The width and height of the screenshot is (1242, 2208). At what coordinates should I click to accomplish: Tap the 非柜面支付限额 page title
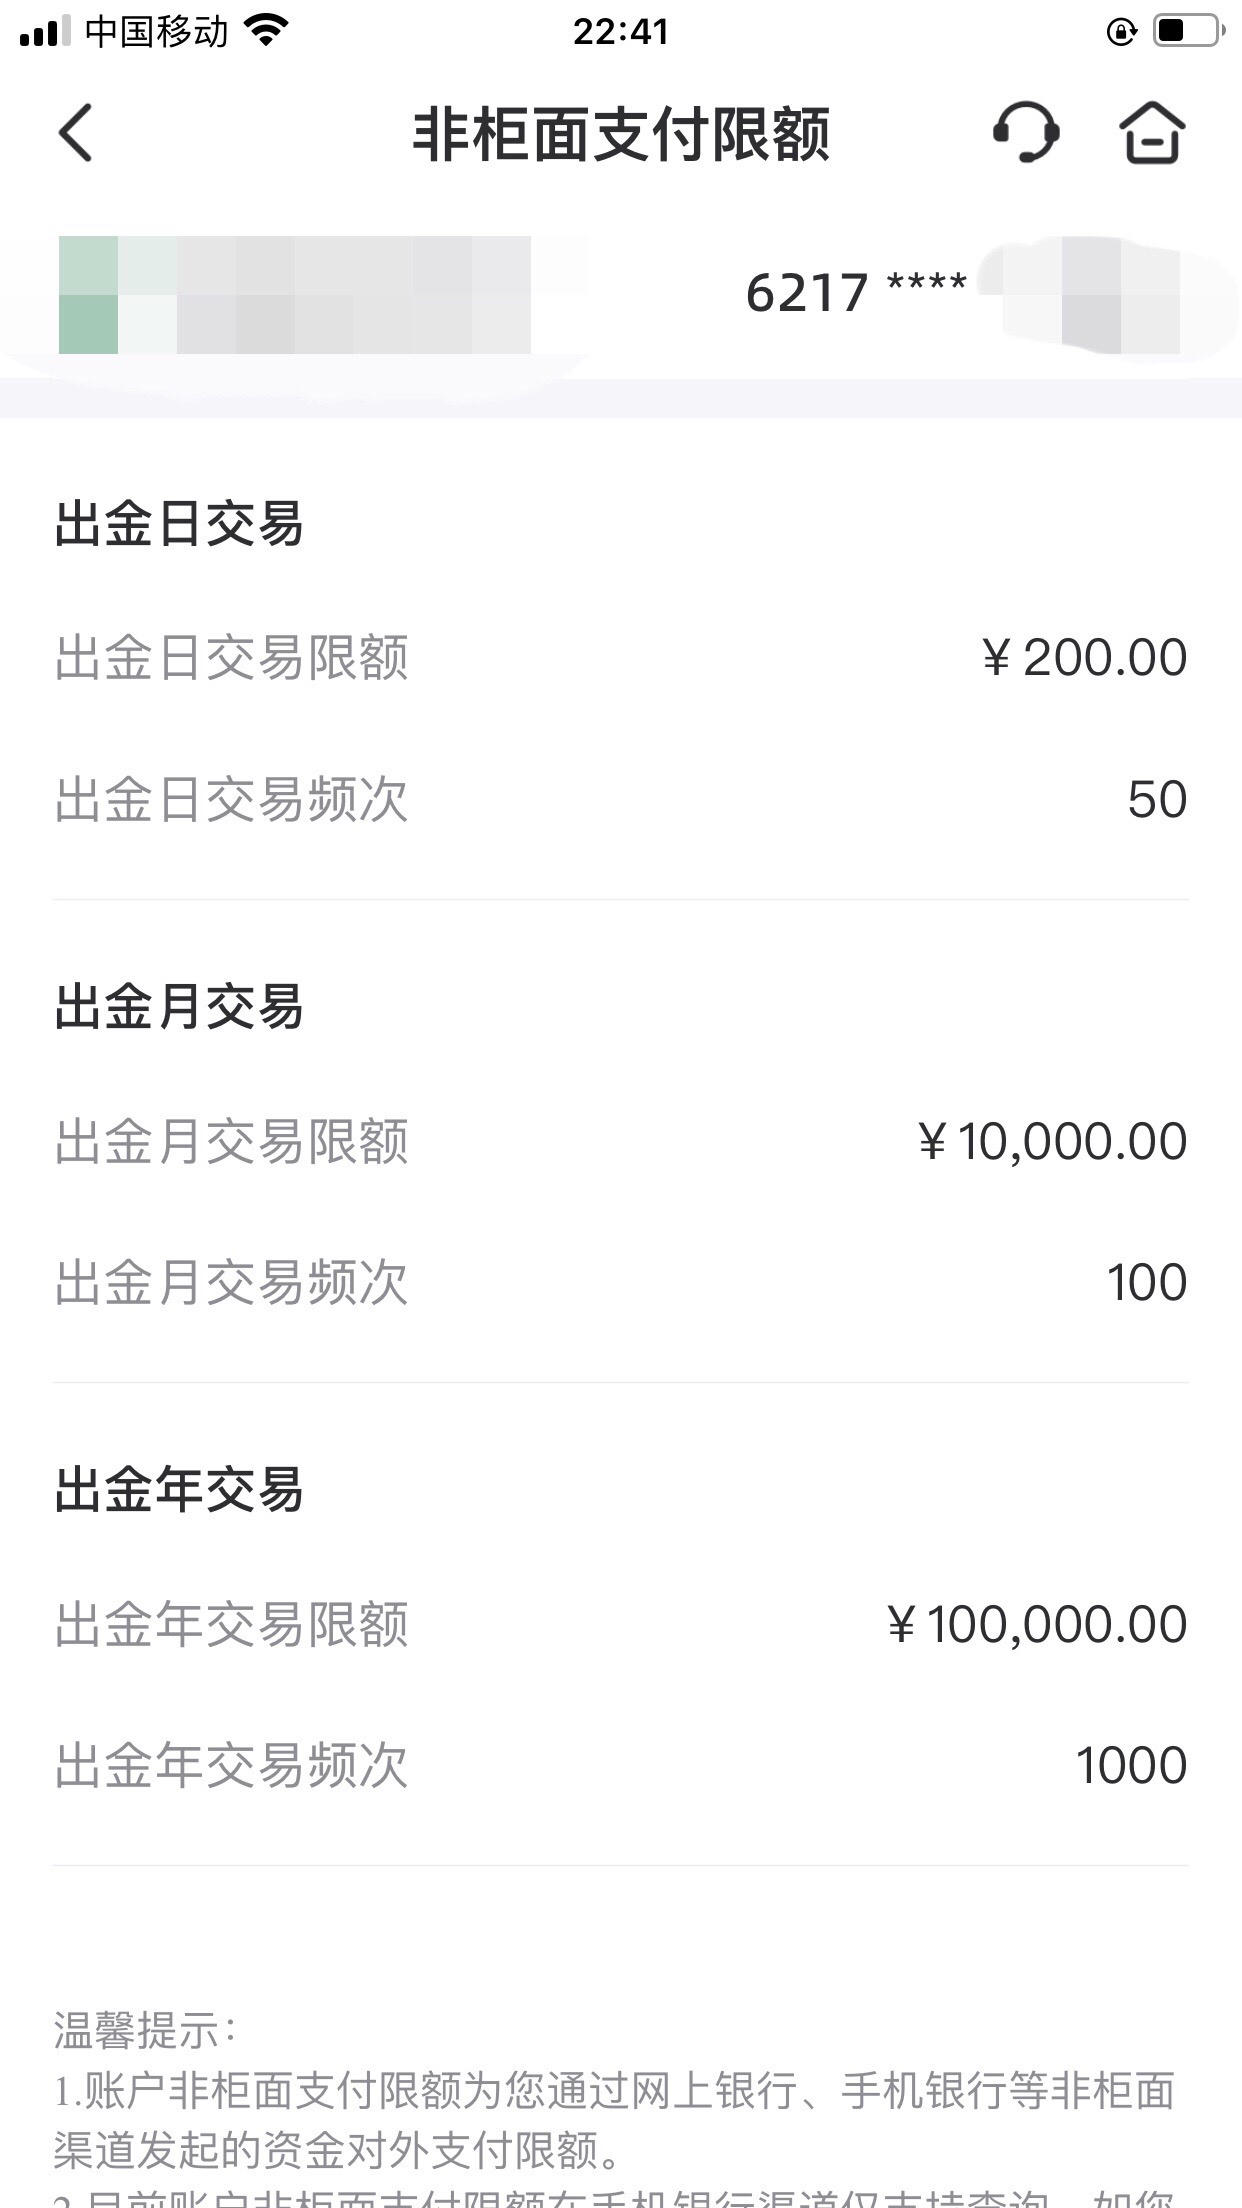click(621, 133)
